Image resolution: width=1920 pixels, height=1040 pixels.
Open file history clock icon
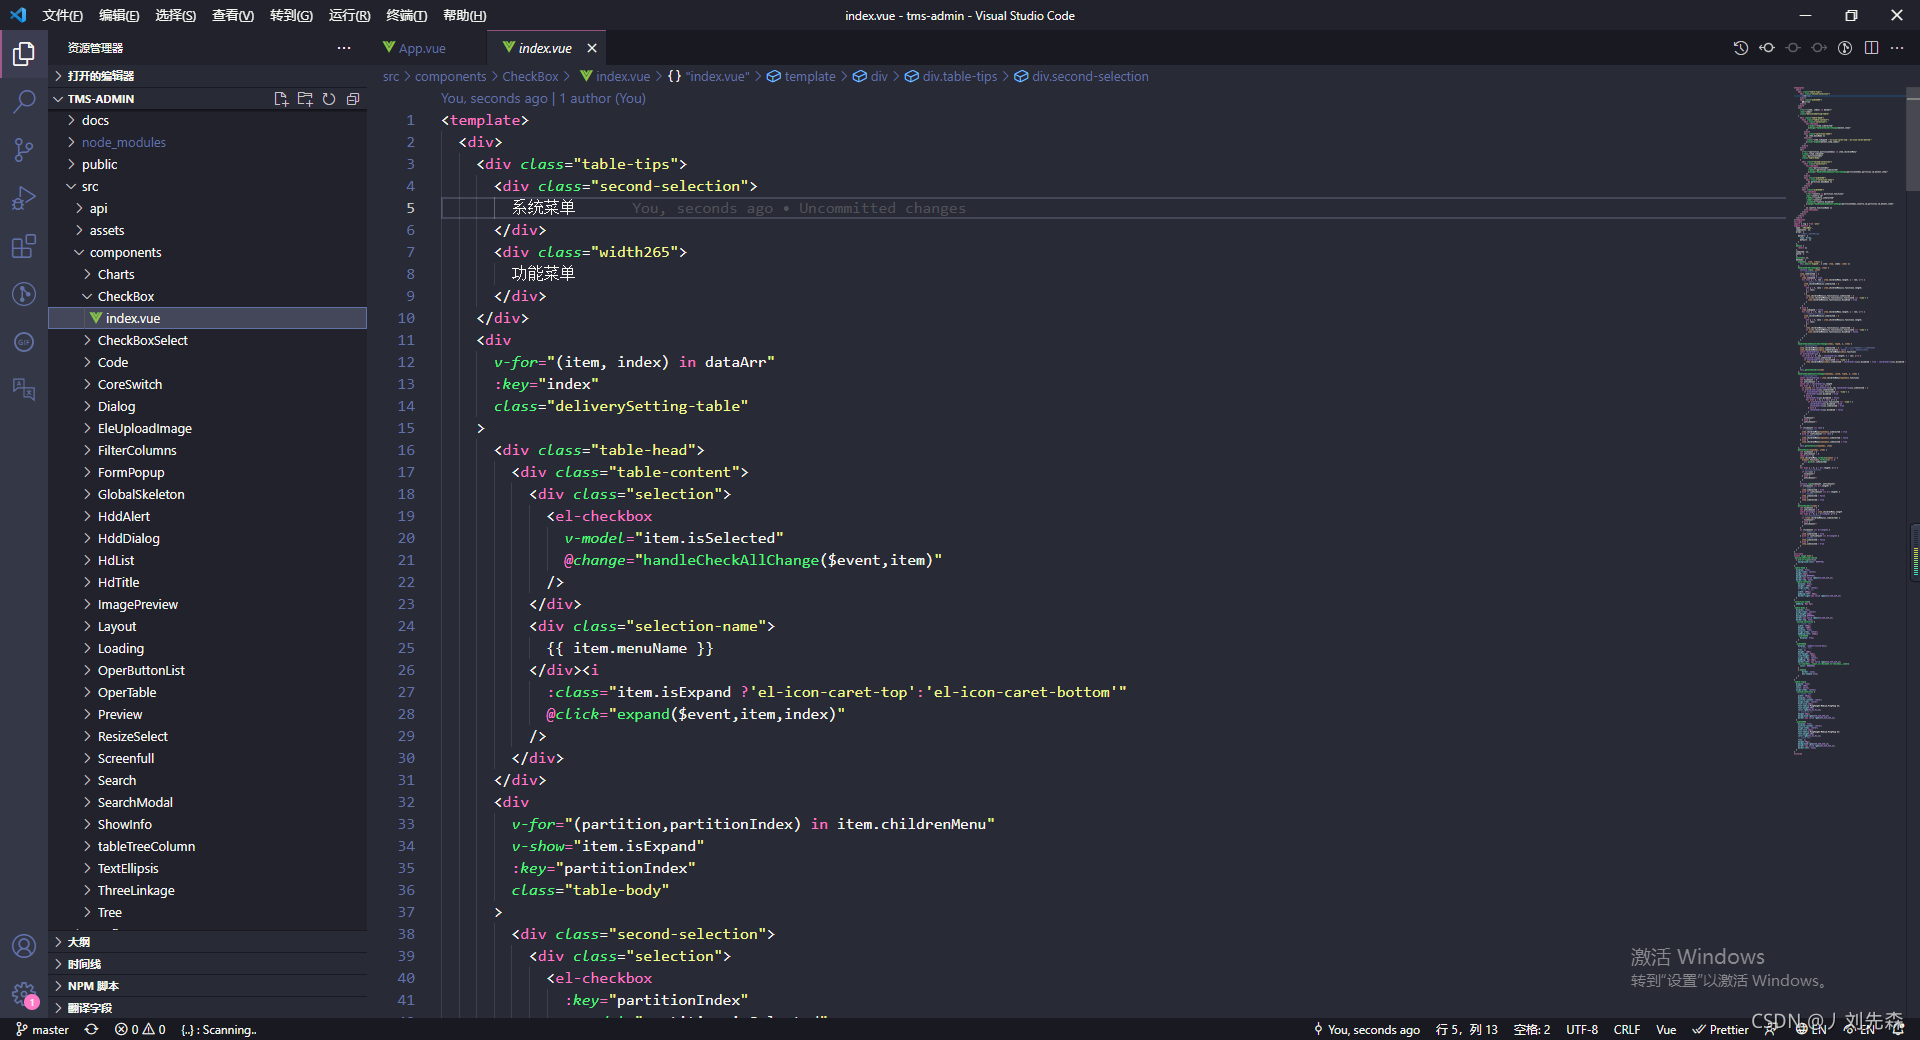pyautogui.click(x=1741, y=48)
